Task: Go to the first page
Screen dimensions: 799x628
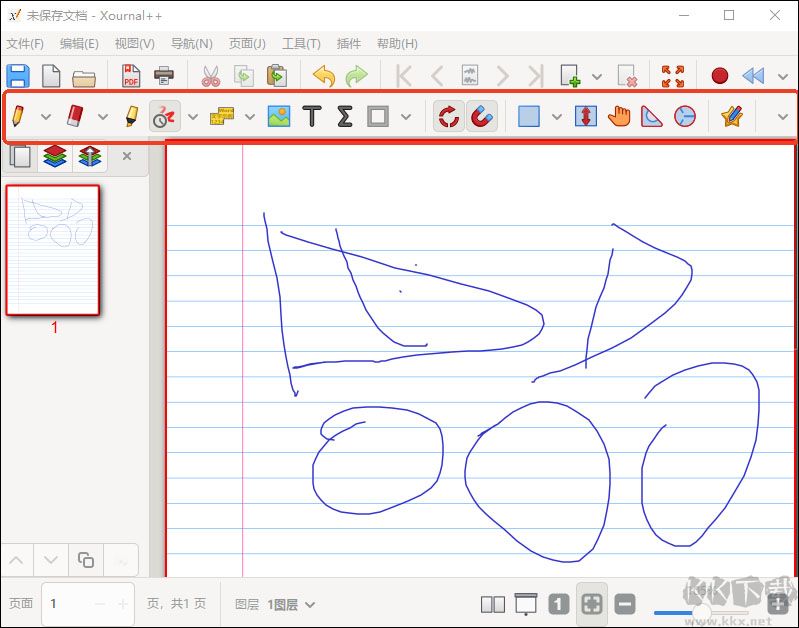Action: pos(404,76)
